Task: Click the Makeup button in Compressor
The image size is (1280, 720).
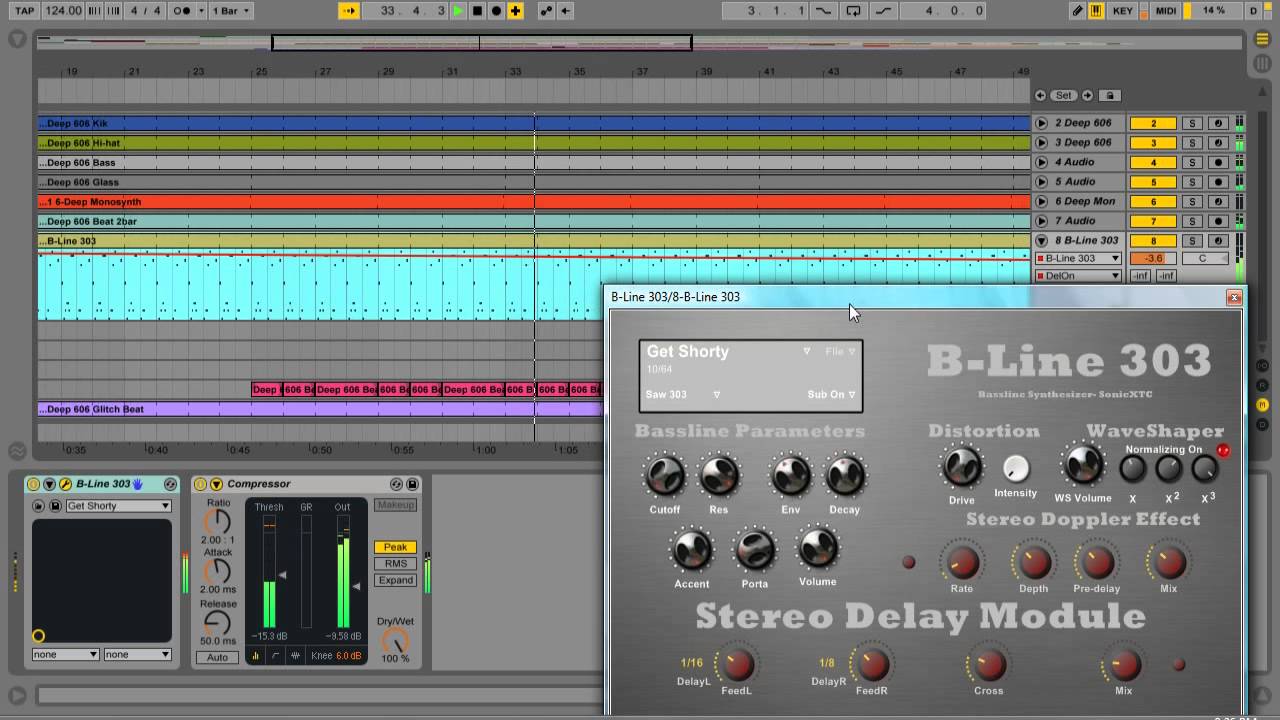Action: [x=395, y=505]
